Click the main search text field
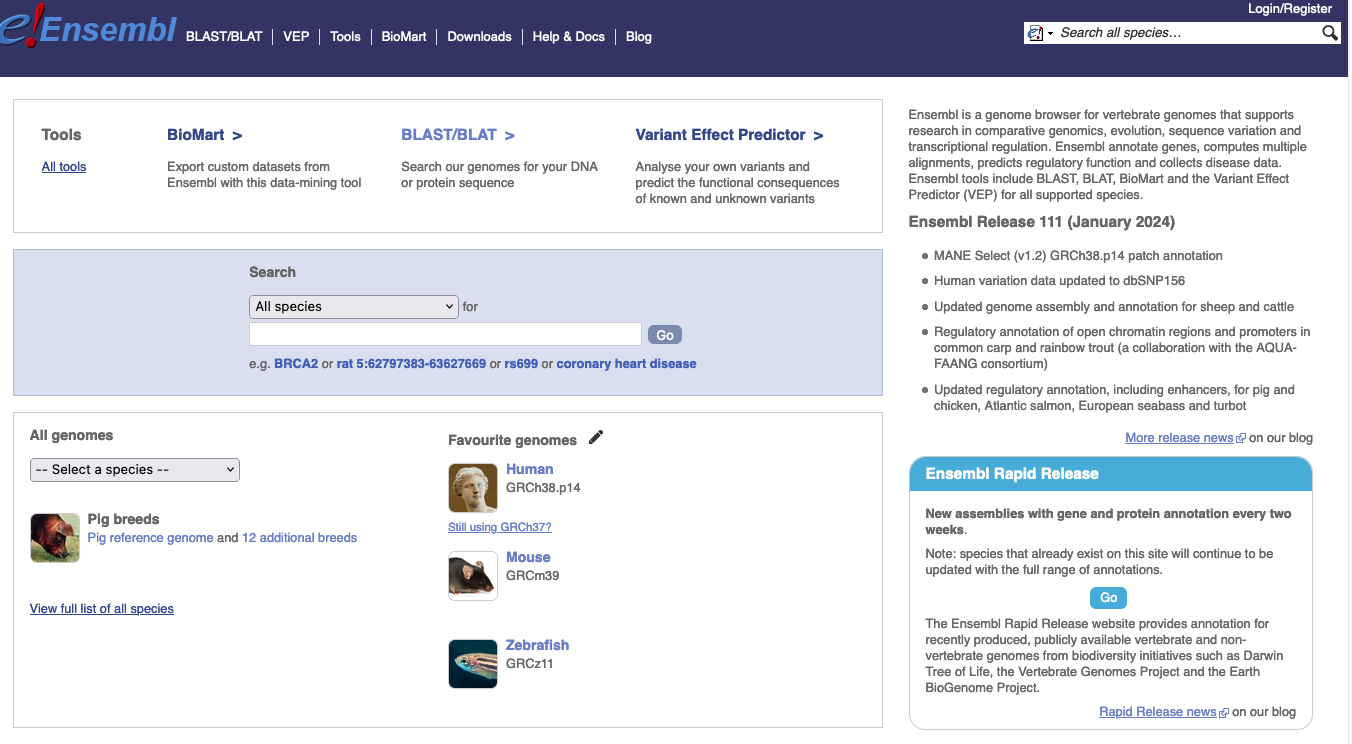Viewport: 1352px width, 744px height. (x=445, y=334)
